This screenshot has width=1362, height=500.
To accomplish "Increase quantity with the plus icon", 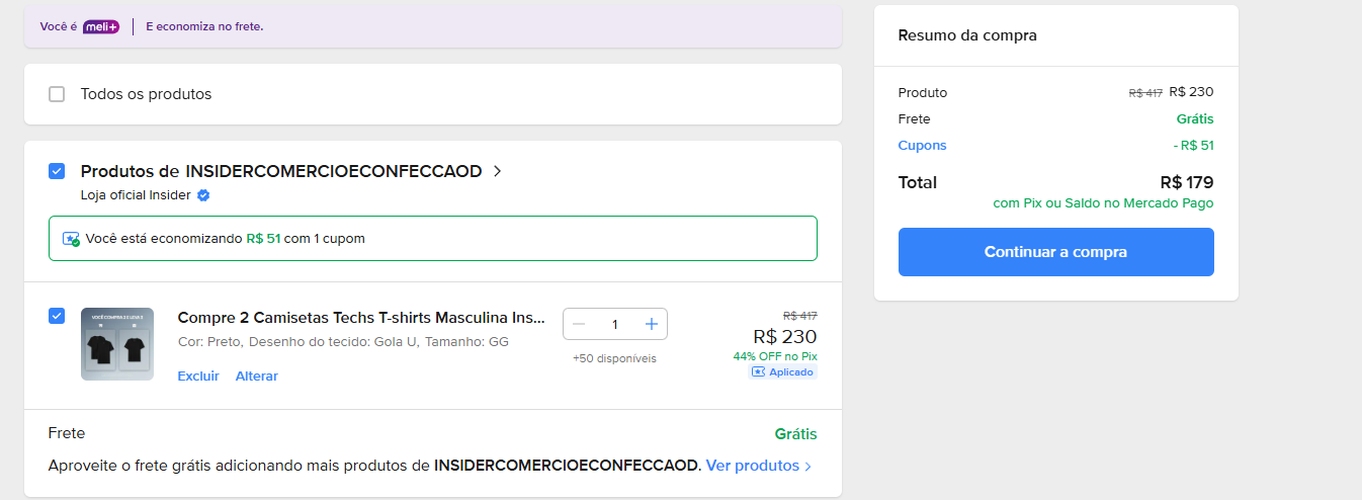I will (x=651, y=324).
